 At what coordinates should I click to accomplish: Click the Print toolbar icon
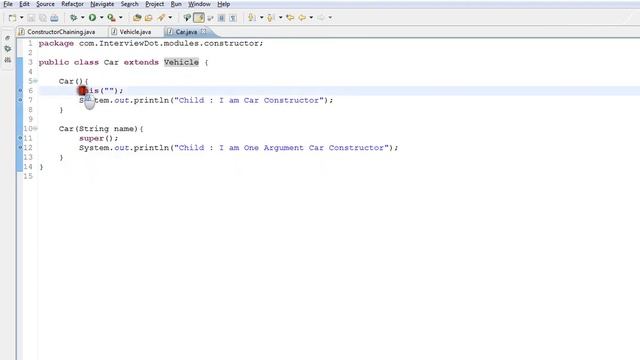click(54, 18)
